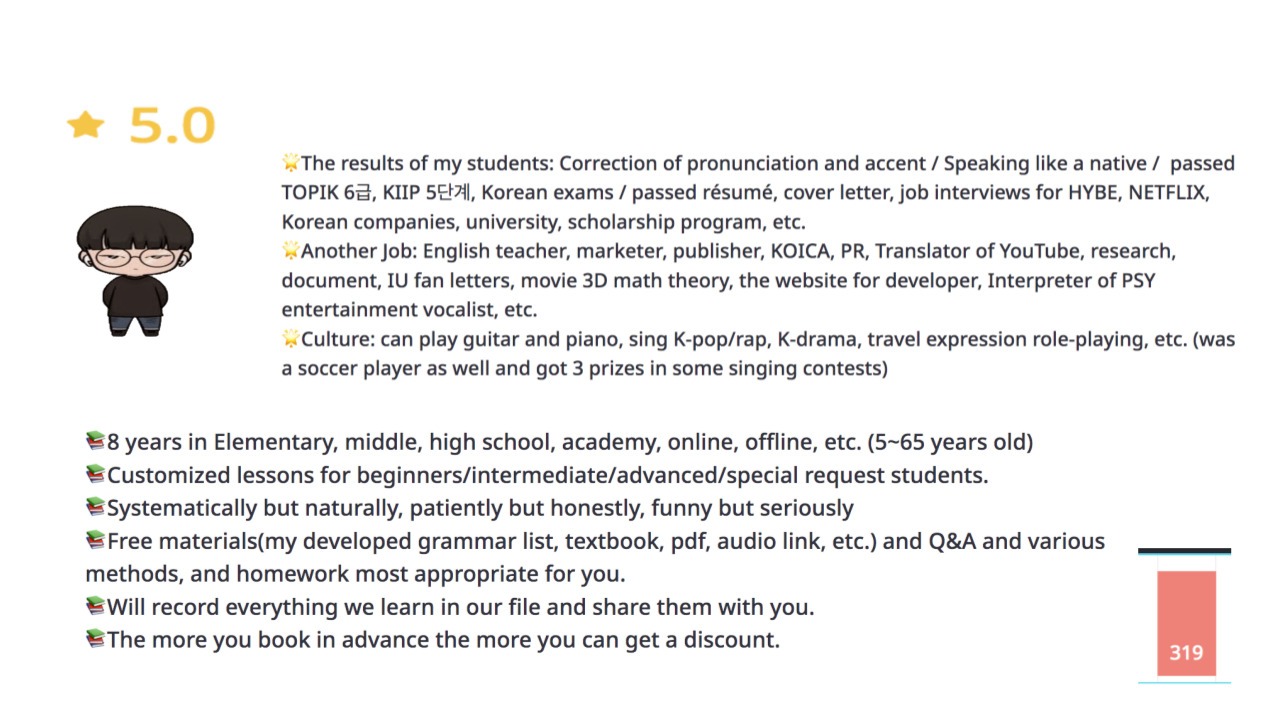Image resolution: width=1280 pixels, height=714 pixels.
Task: Click the dark line above the red bar
Action: (x=1184, y=551)
